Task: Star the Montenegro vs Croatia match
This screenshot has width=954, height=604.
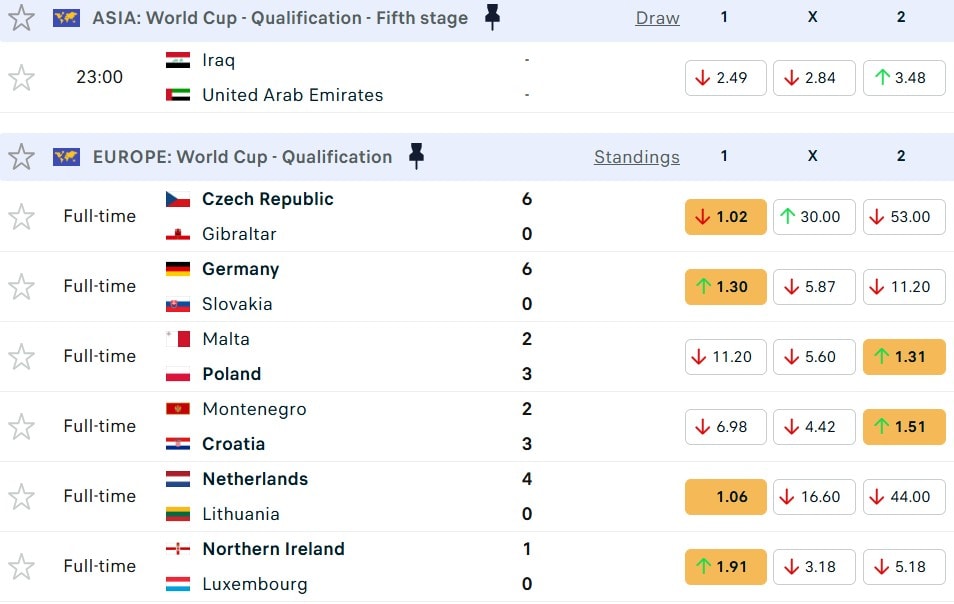Action: coord(21,426)
